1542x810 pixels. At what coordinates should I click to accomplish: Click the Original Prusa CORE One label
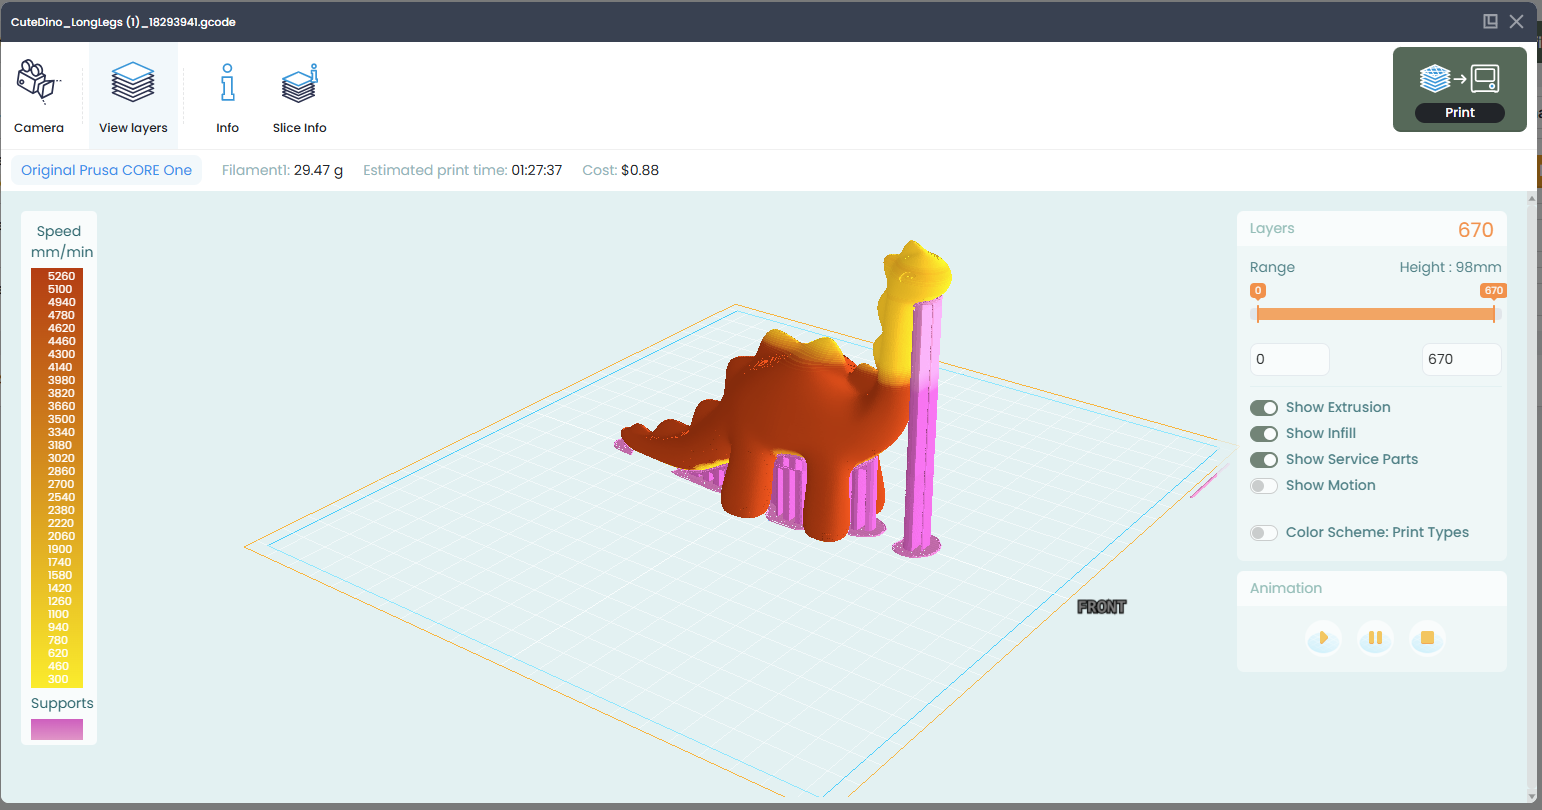click(x=106, y=170)
